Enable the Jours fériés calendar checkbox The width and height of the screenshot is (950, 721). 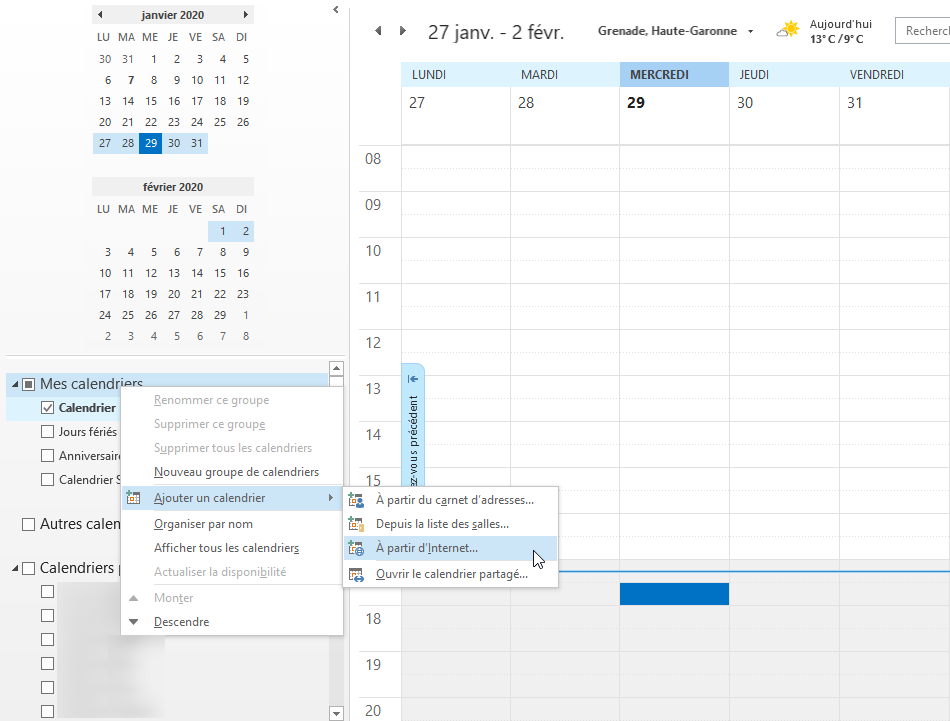[48, 432]
